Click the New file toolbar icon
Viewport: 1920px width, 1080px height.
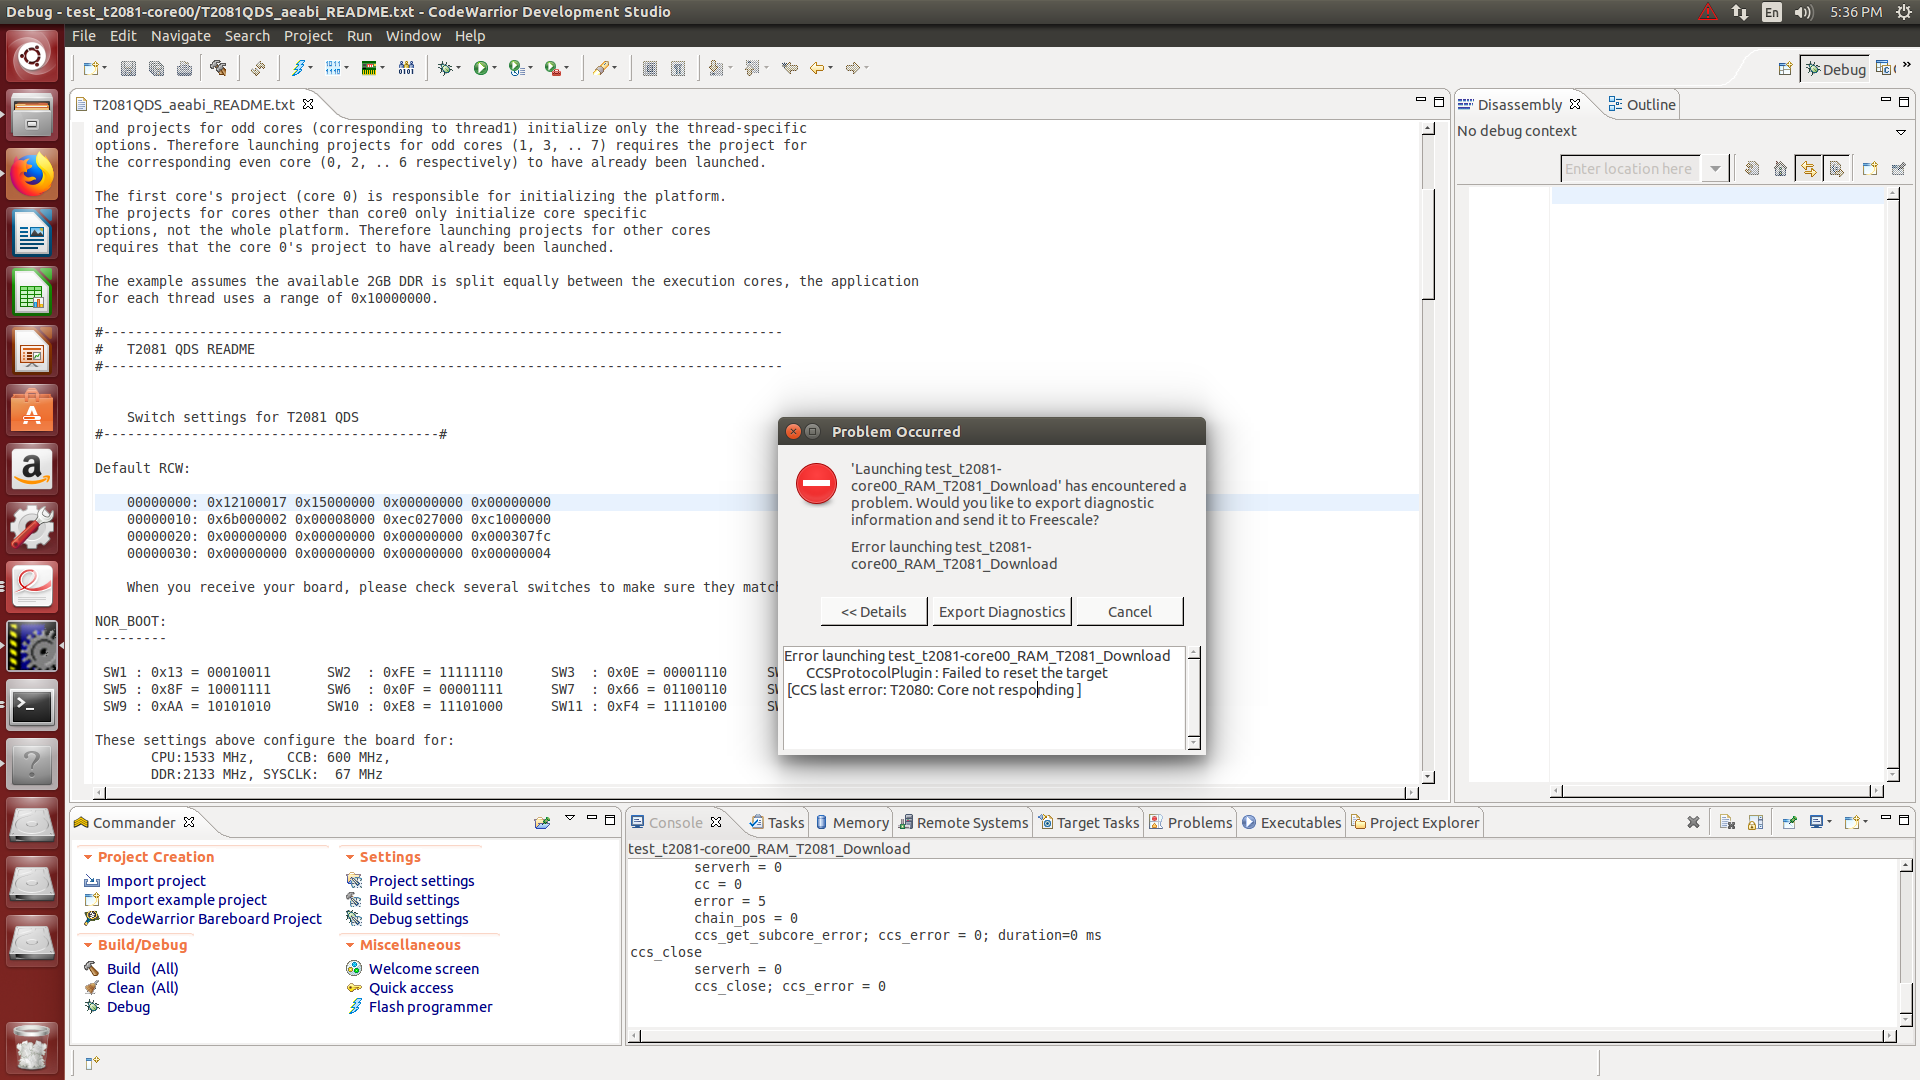point(91,68)
